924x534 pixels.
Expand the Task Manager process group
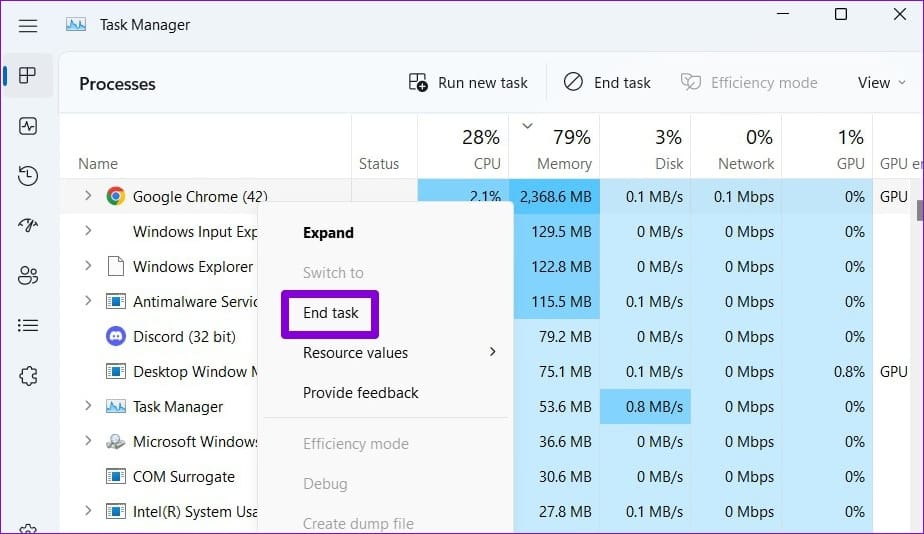click(88, 406)
